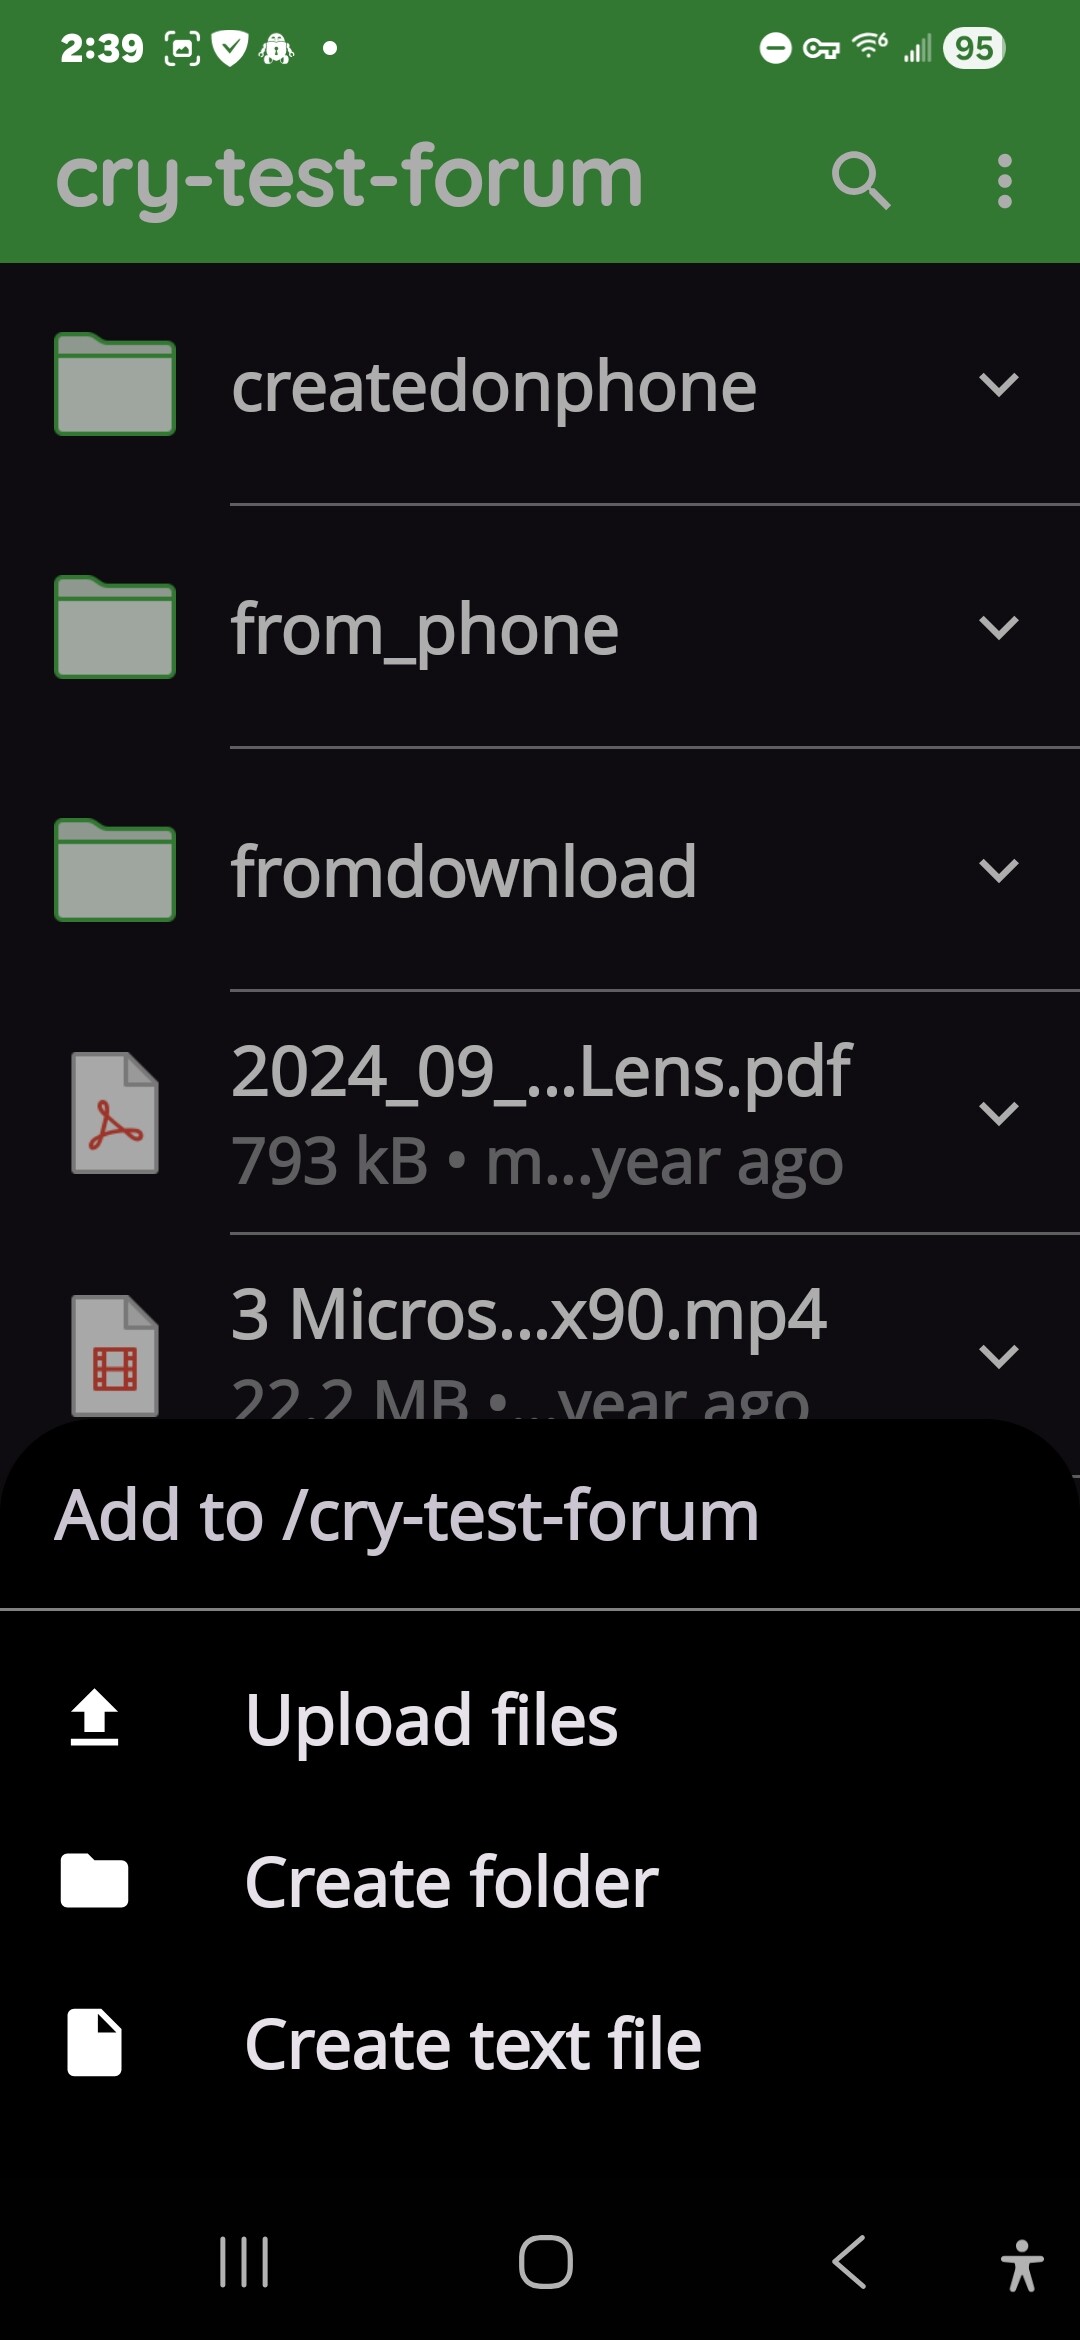Select Create folder menu entry
Image resolution: width=1080 pixels, height=2340 pixels.
point(451,1882)
